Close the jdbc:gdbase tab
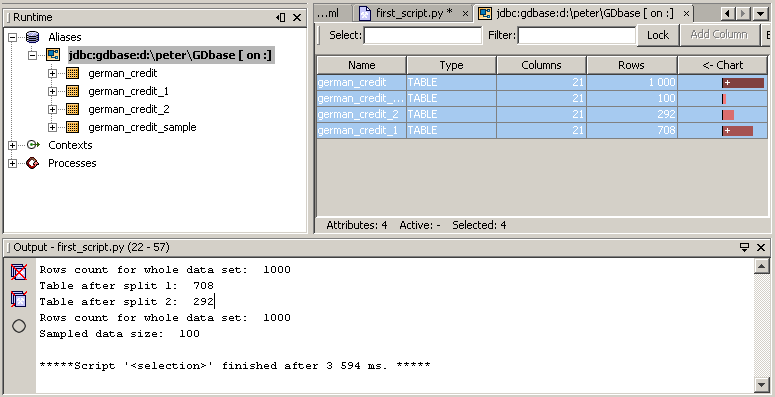 point(686,14)
